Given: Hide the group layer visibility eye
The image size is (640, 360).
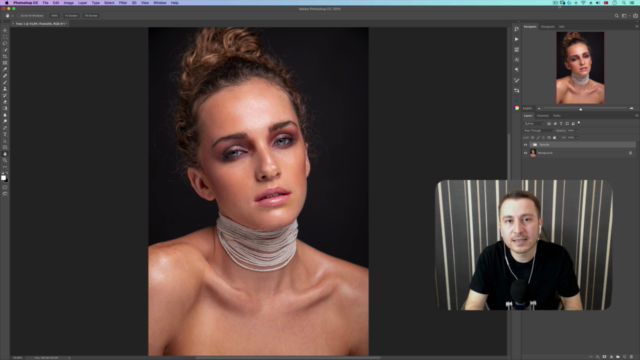Looking at the screenshot, I should 526,144.
